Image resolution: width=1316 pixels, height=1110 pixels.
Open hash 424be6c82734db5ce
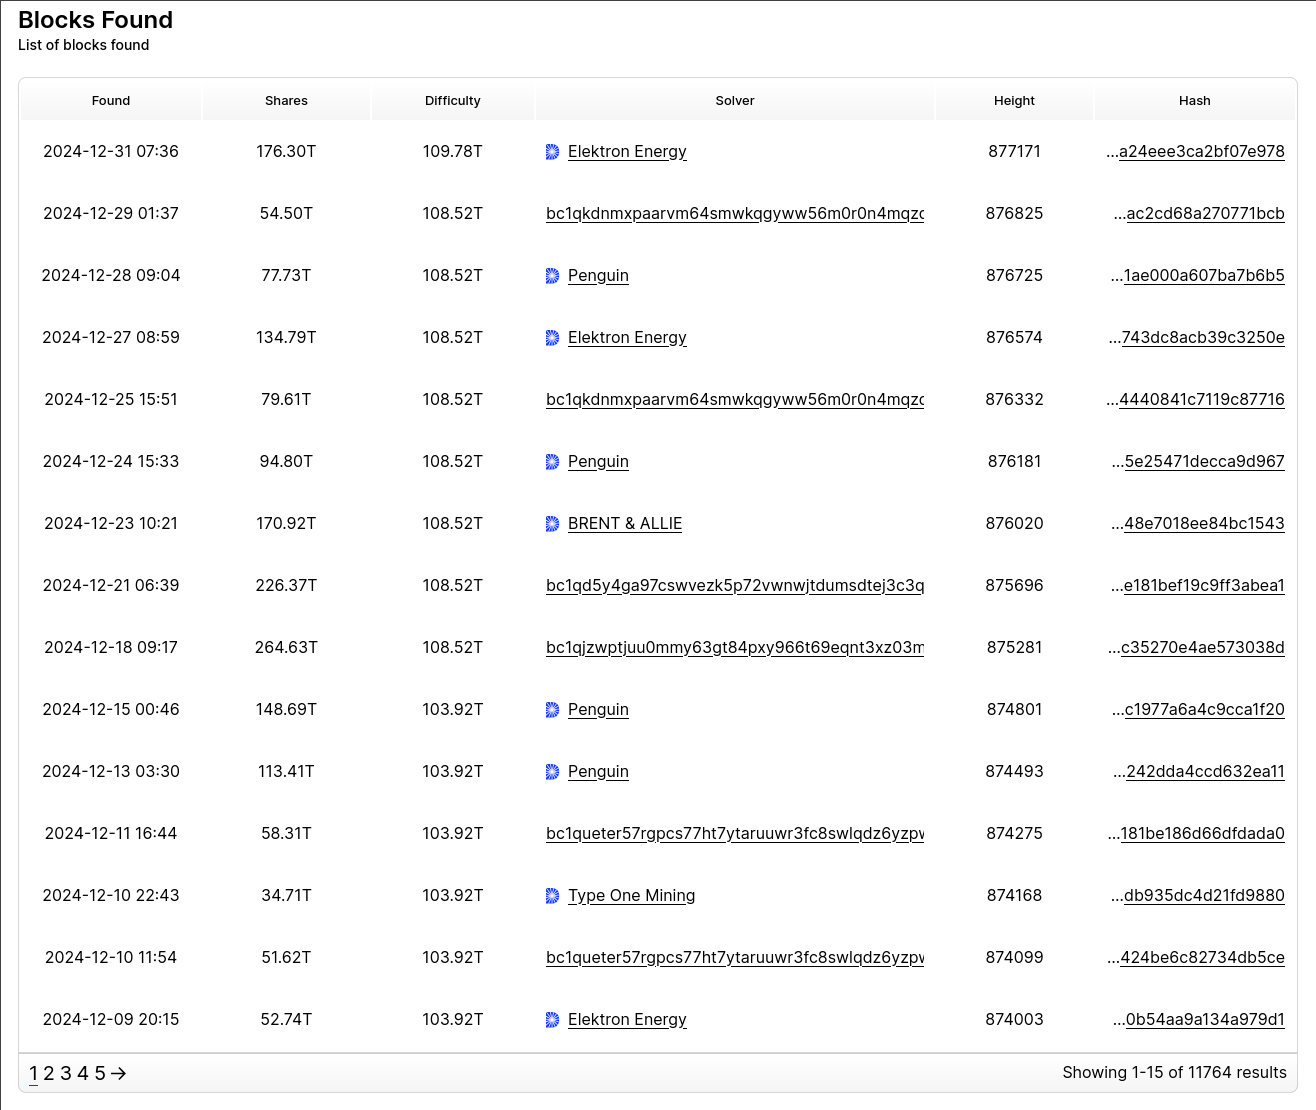(x=1203, y=958)
